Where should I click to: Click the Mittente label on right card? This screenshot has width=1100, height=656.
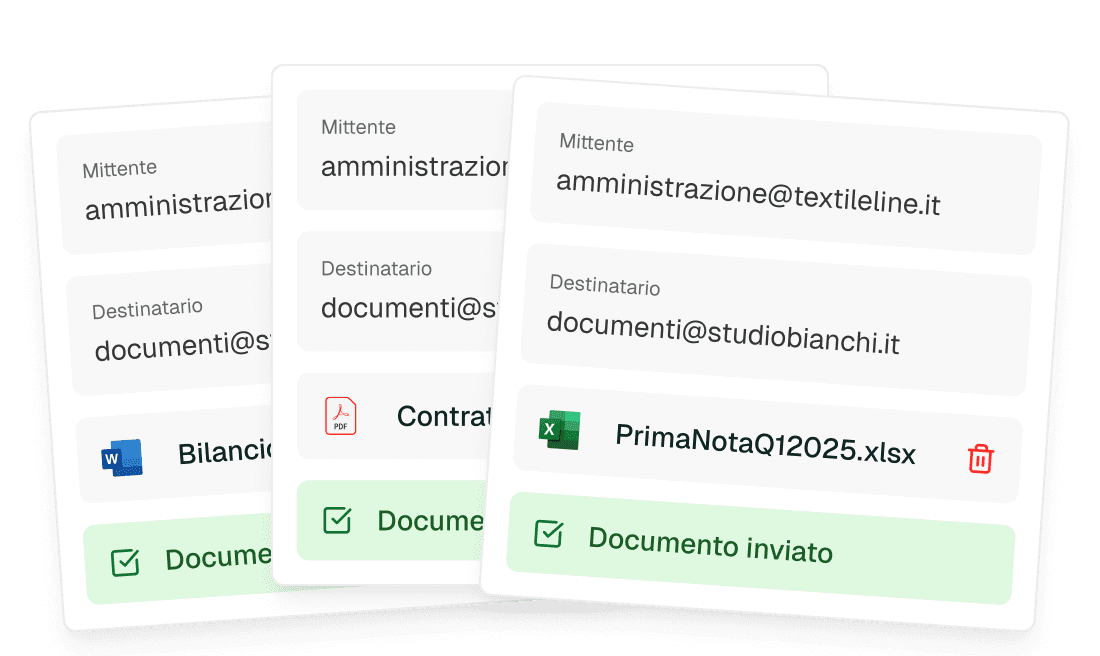pyautogui.click(x=596, y=142)
